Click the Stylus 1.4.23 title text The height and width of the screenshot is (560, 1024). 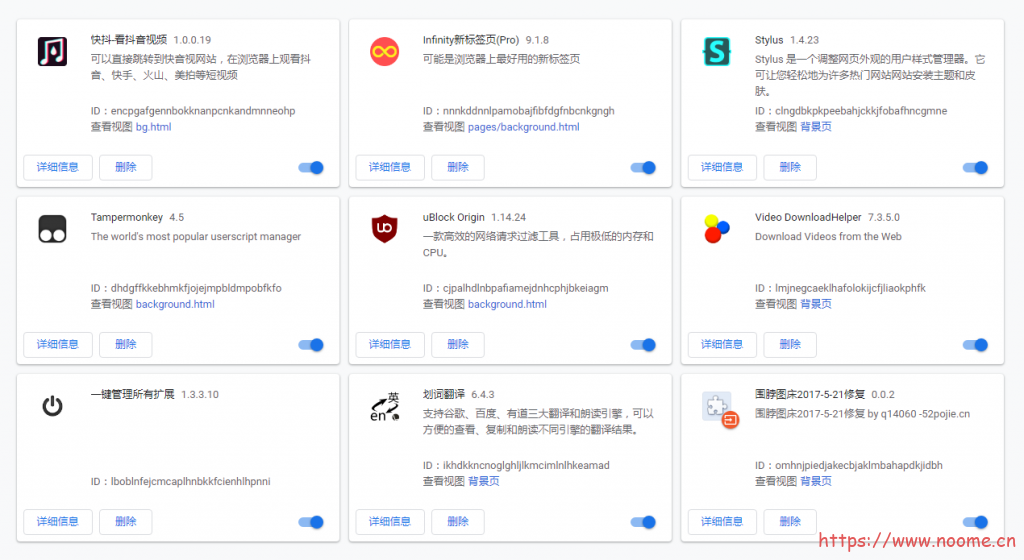(x=787, y=40)
